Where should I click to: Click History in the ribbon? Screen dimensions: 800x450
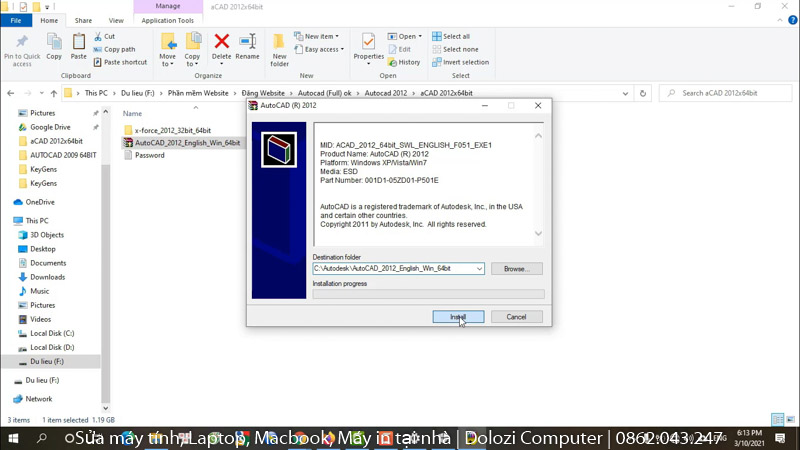coord(404,62)
